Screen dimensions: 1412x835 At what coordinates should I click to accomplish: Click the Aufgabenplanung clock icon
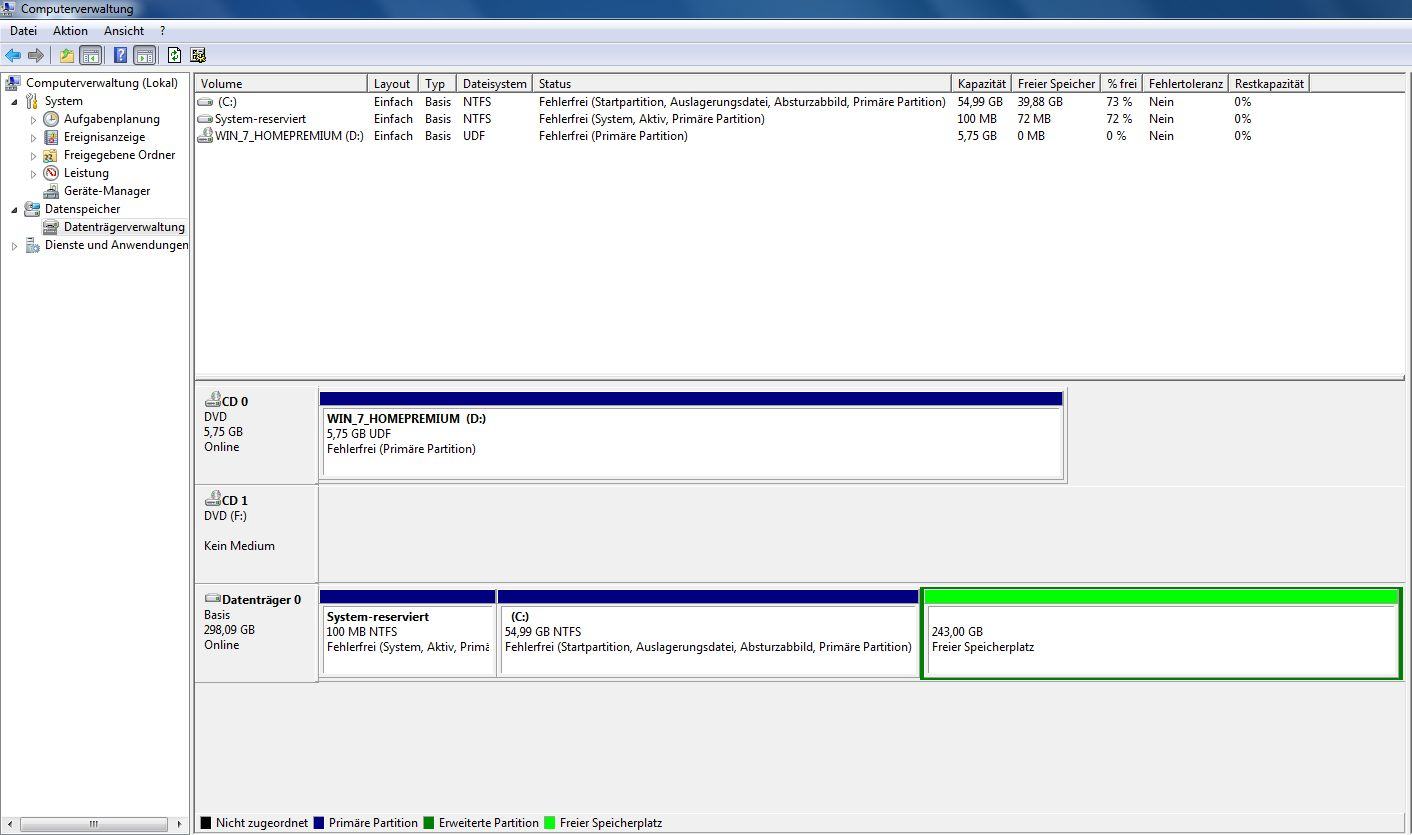[51, 119]
